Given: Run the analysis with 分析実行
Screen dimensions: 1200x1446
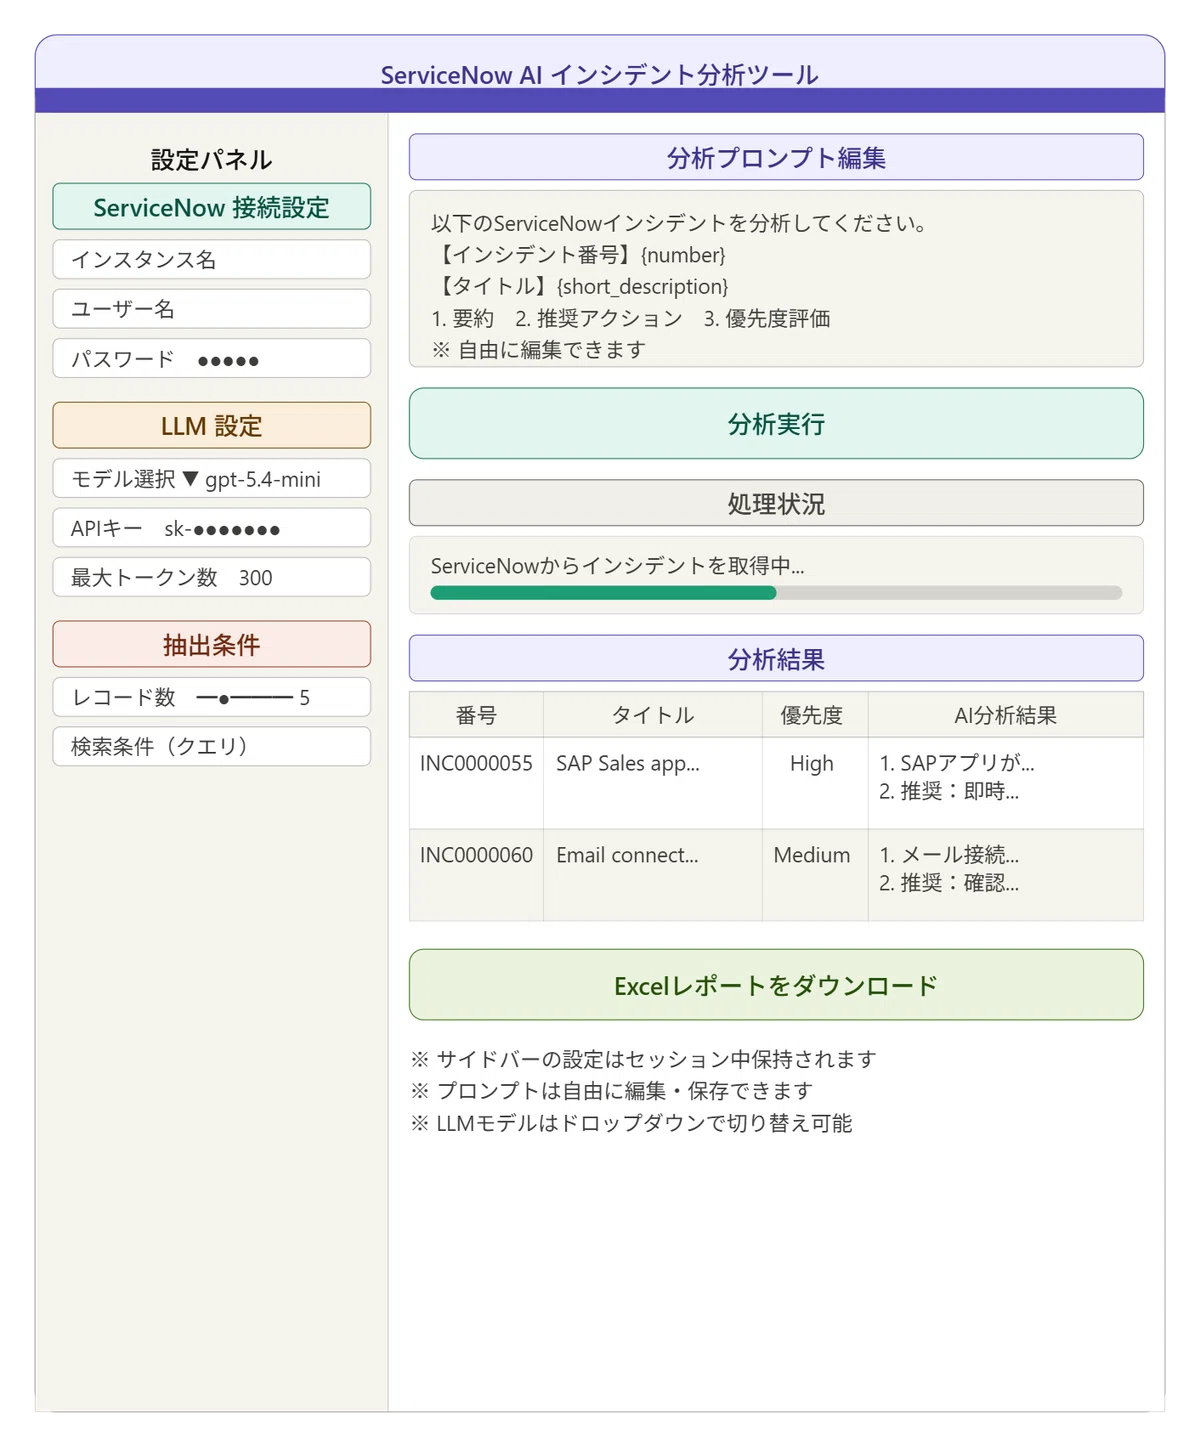Looking at the screenshot, I should (776, 424).
